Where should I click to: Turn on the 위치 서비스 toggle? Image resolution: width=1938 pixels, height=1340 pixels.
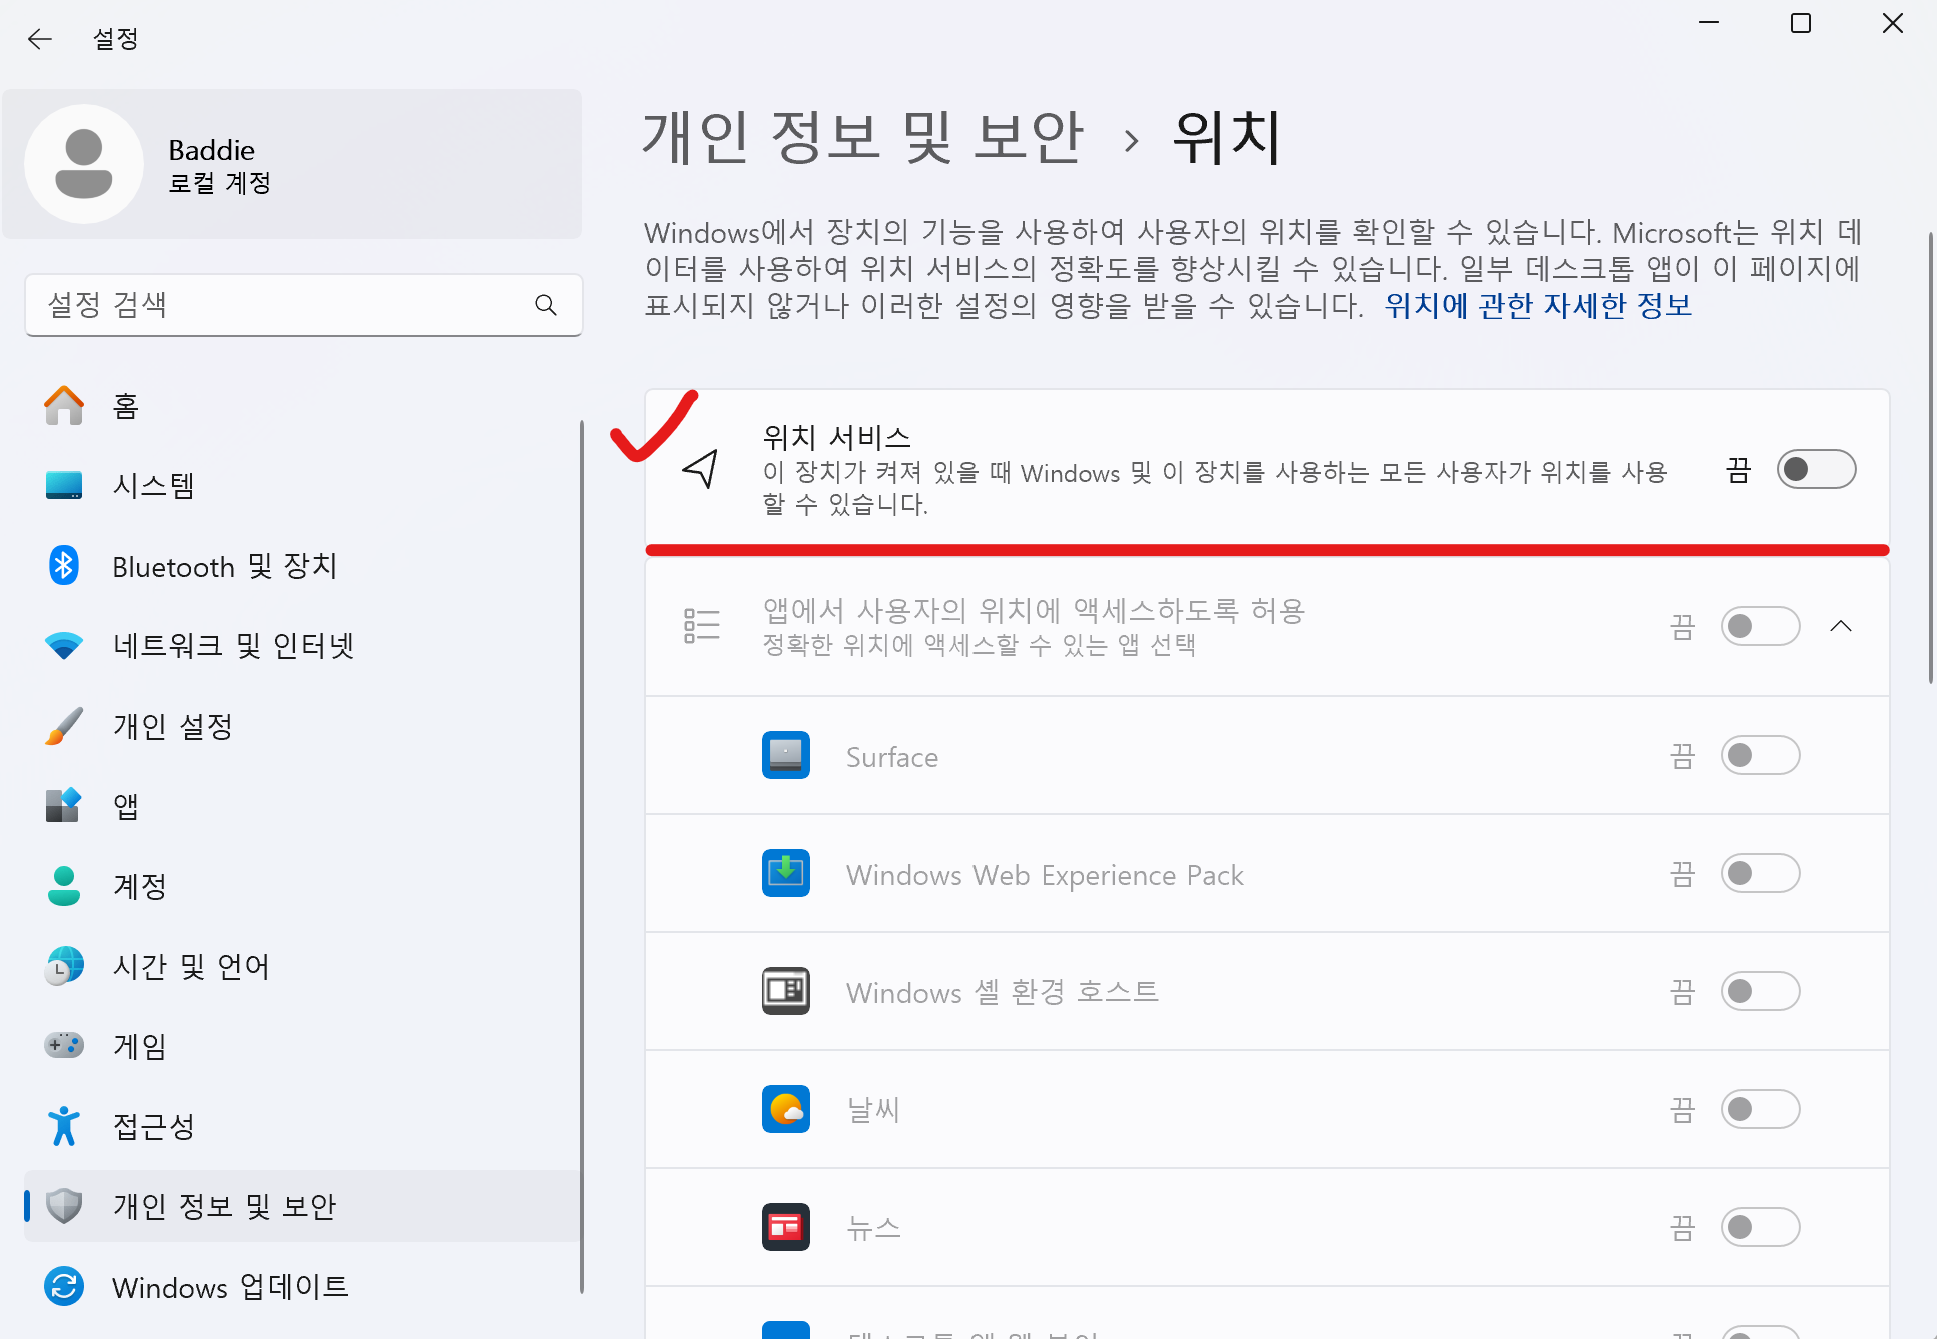[x=1815, y=469]
